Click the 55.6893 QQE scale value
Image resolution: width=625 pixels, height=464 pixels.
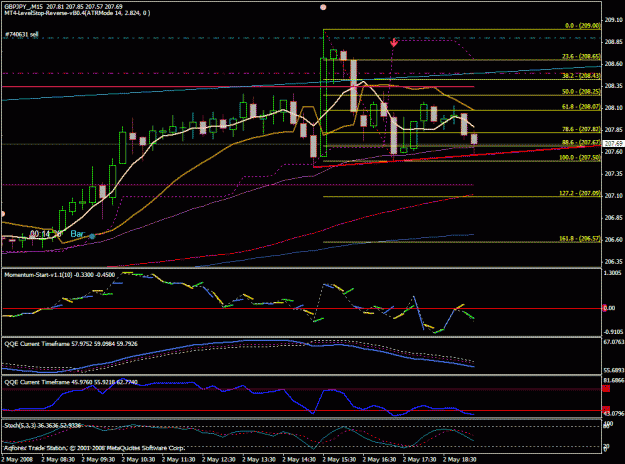[613, 370]
